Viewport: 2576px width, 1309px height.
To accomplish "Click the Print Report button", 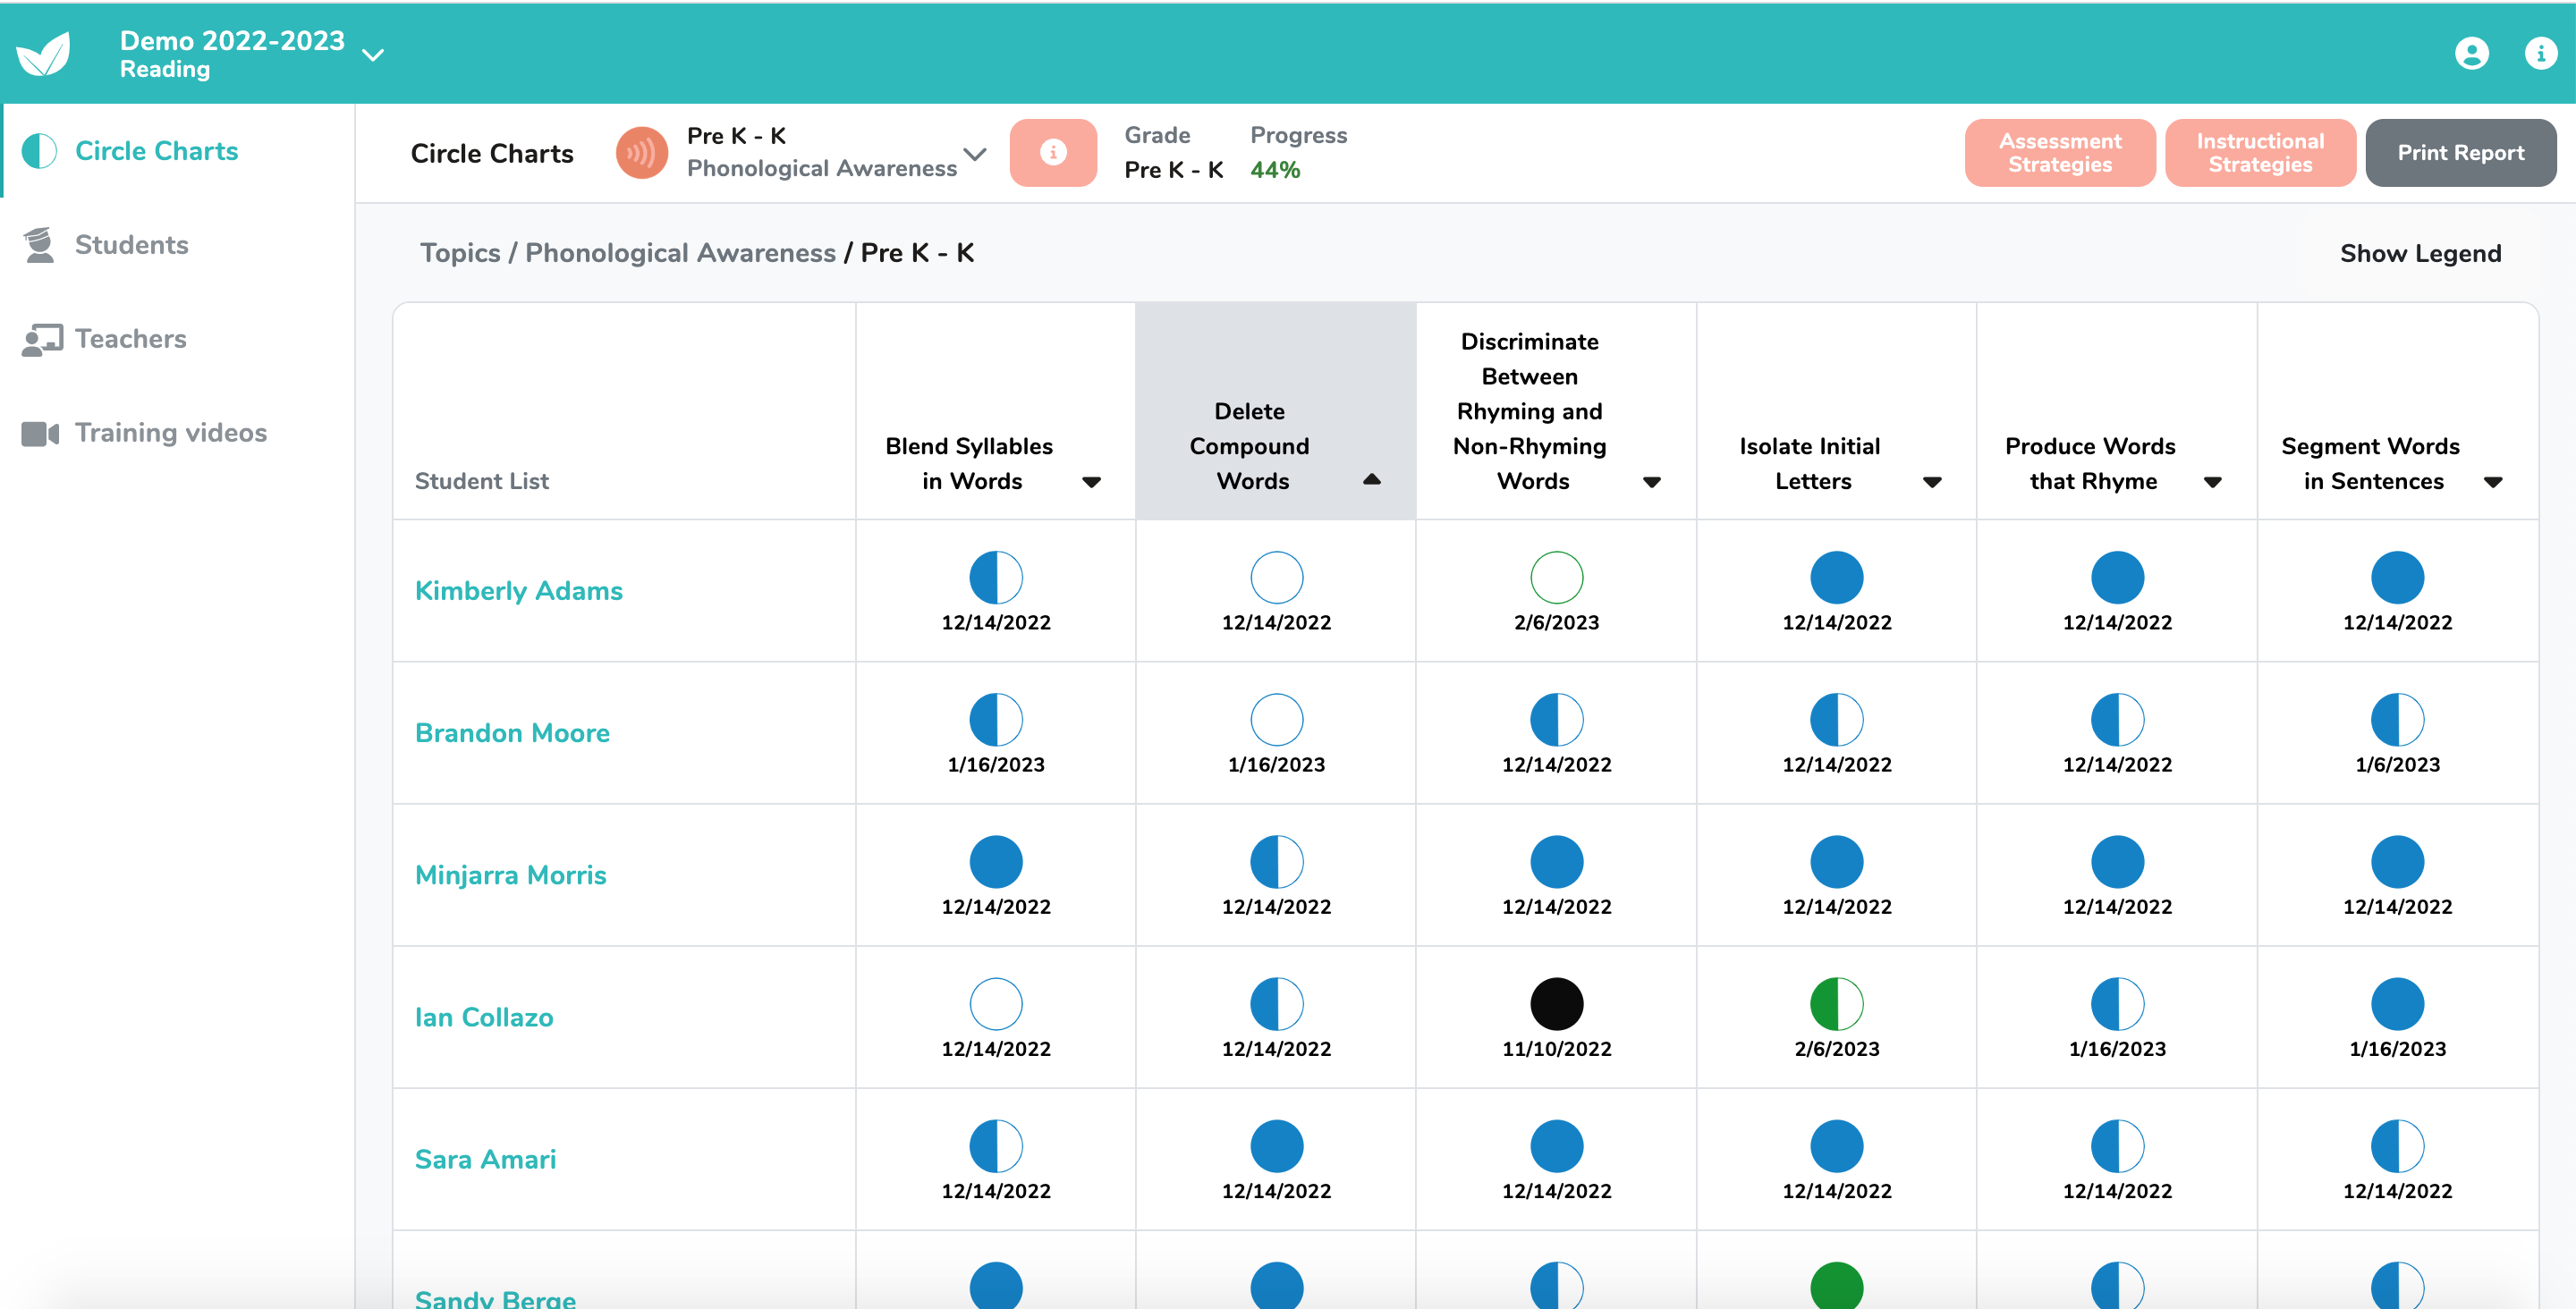I will (x=2461, y=152).
